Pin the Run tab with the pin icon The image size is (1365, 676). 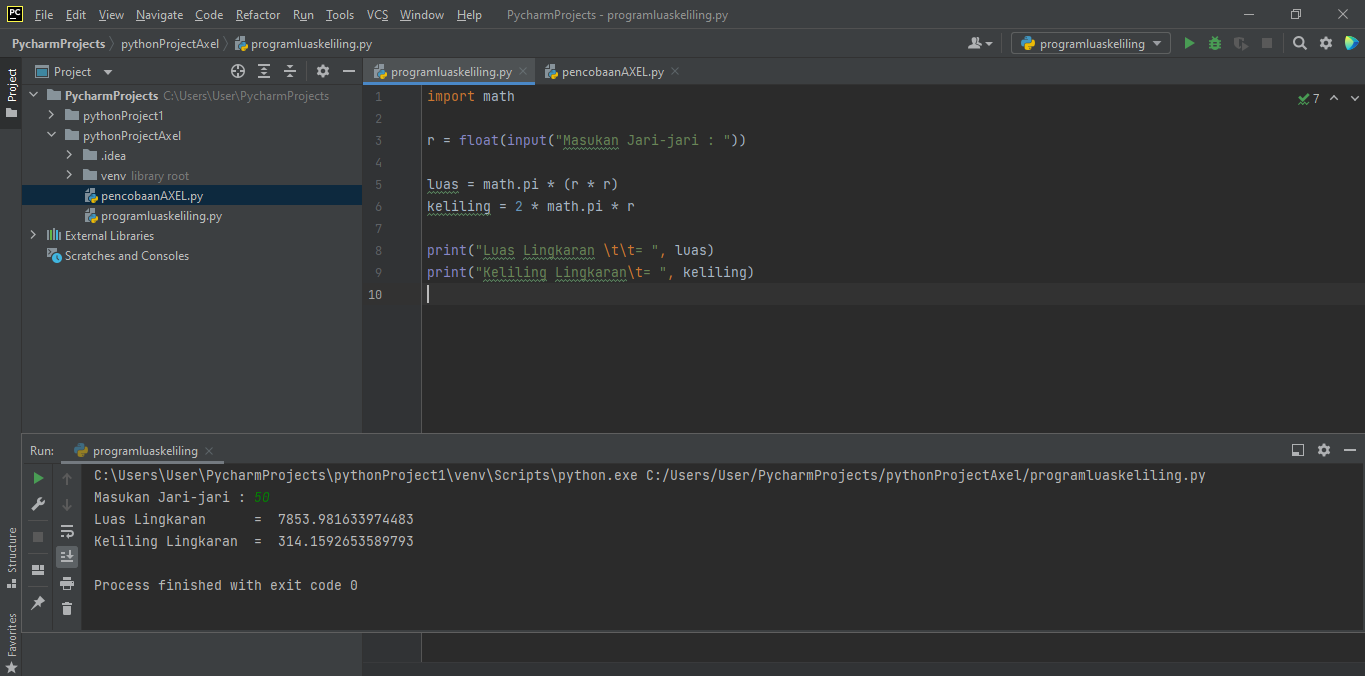(37, 604)
